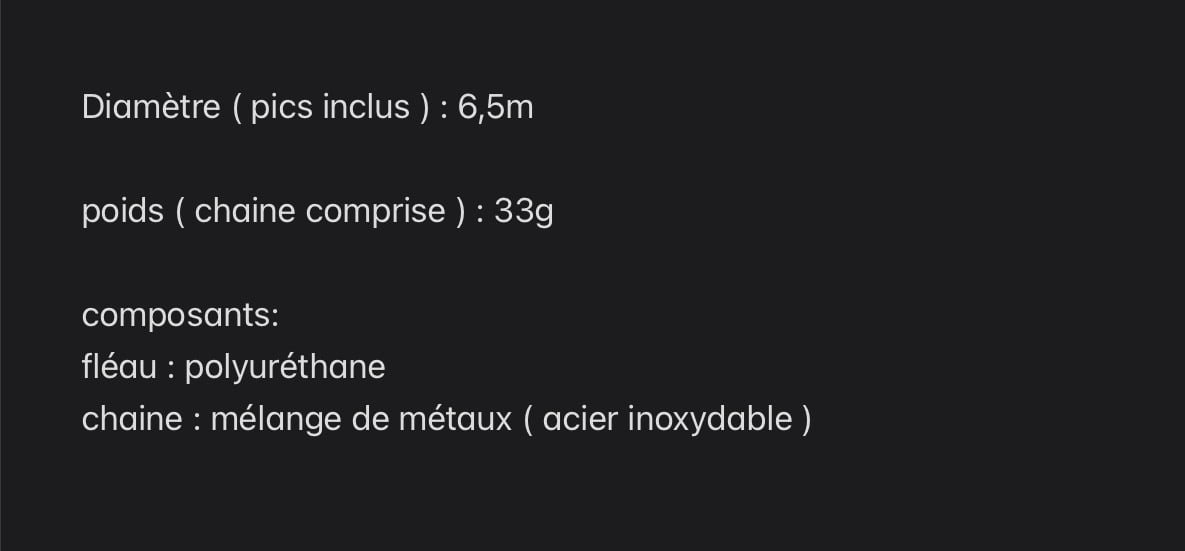Click the 'chaine comprise' phrase

[320, 211]
